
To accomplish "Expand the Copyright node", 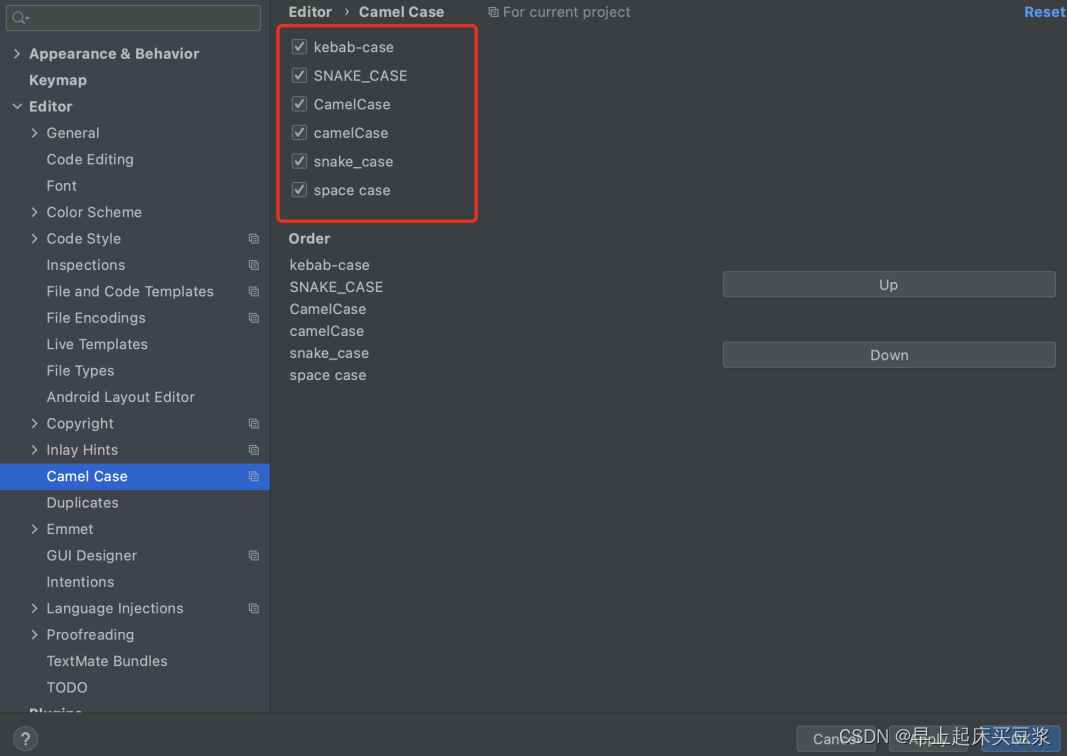I will 35,424.
